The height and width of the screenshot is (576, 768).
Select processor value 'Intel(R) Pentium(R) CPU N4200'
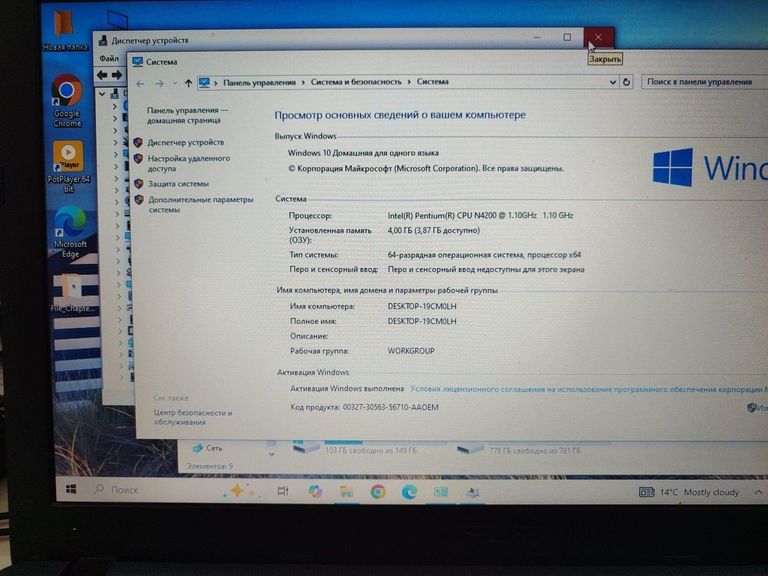pyautogui.click(x=480, y=215)
